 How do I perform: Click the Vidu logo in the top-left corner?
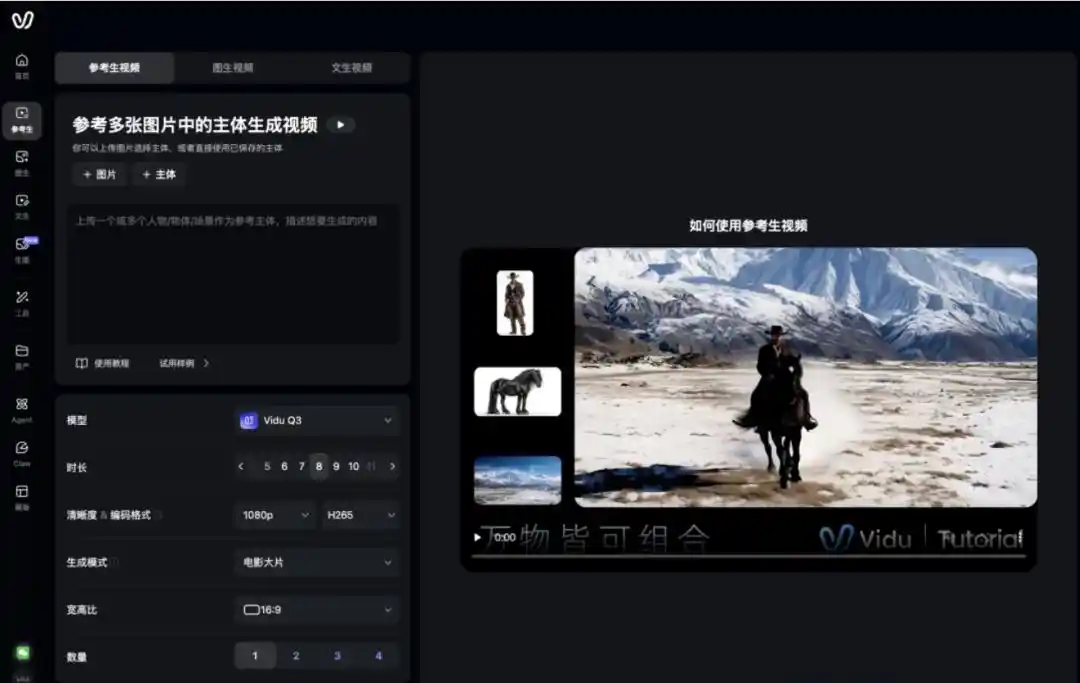22,21
